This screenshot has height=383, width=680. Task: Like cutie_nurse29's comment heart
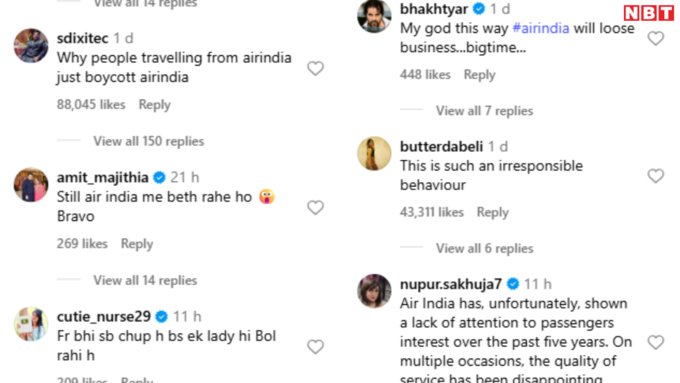(x=315, y=347)
